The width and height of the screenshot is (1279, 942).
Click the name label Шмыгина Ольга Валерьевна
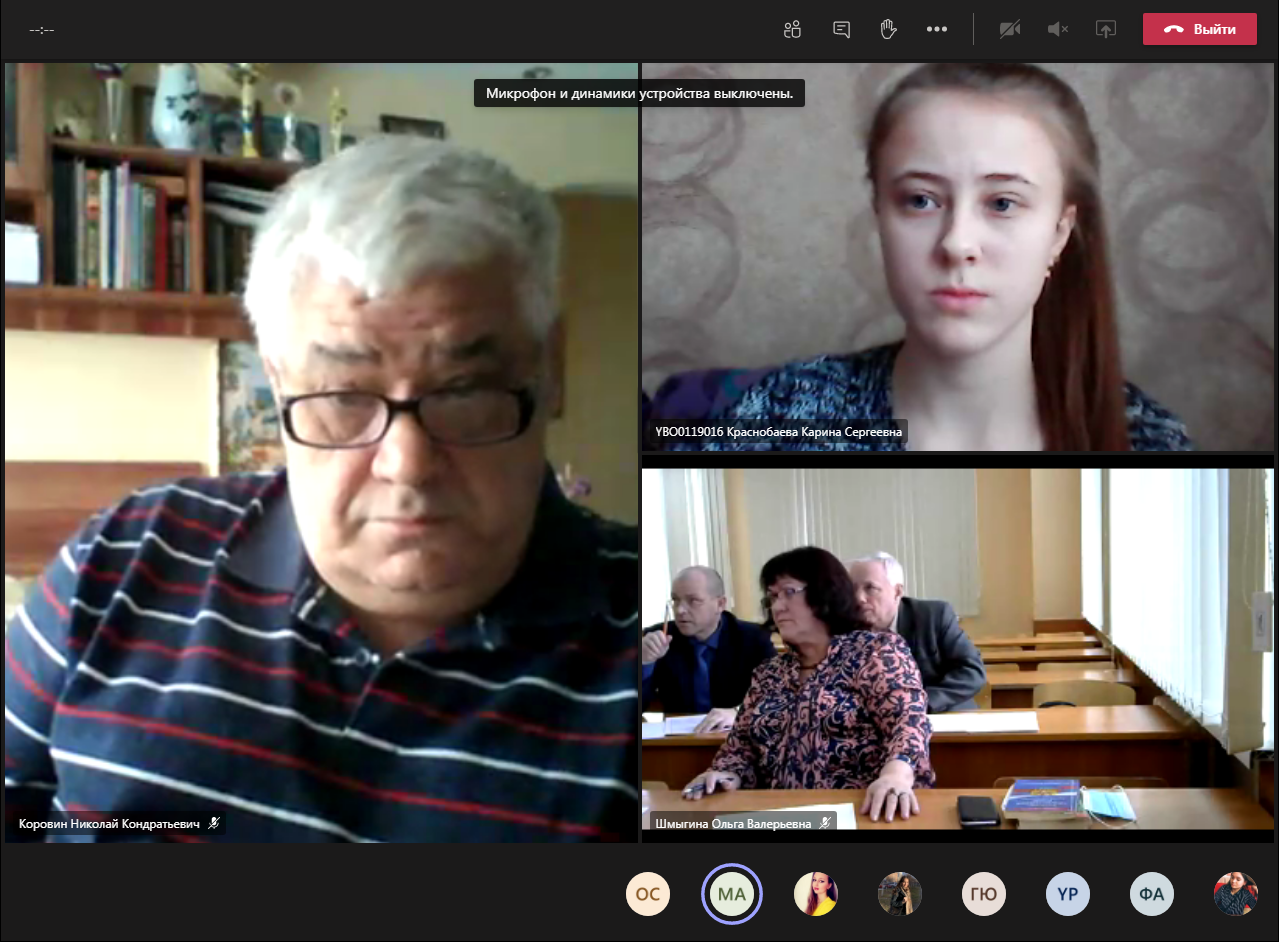(732, 824)
